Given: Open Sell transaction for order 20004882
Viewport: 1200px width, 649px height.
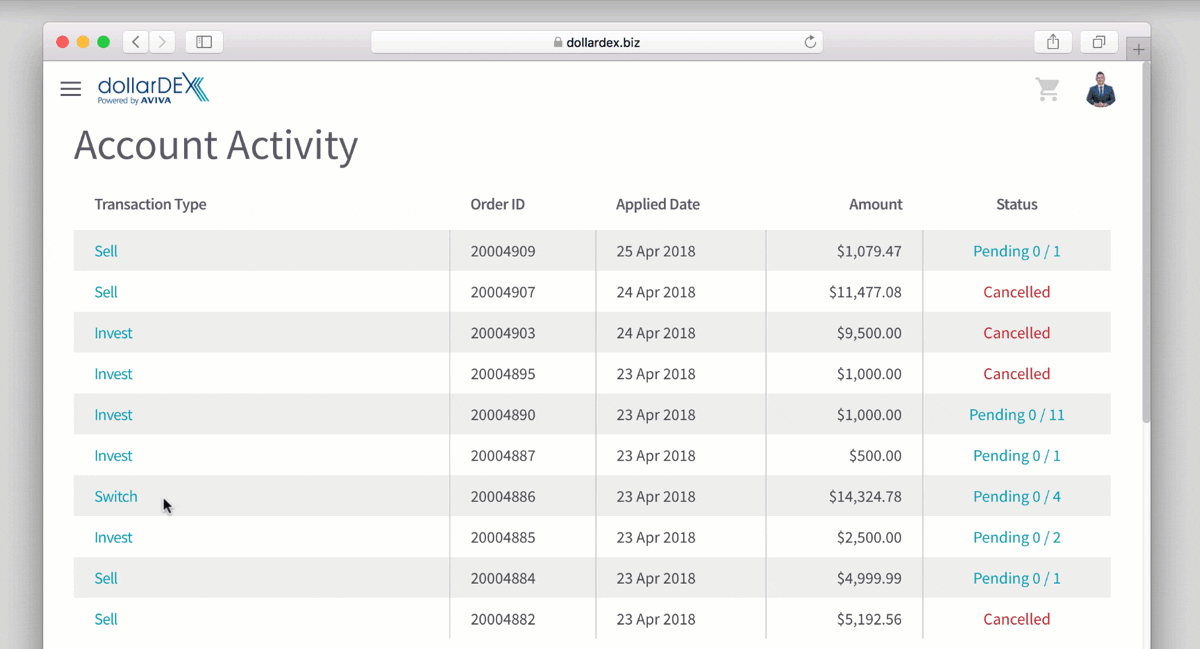Looking at the screenshot, I should click(106, 620).
